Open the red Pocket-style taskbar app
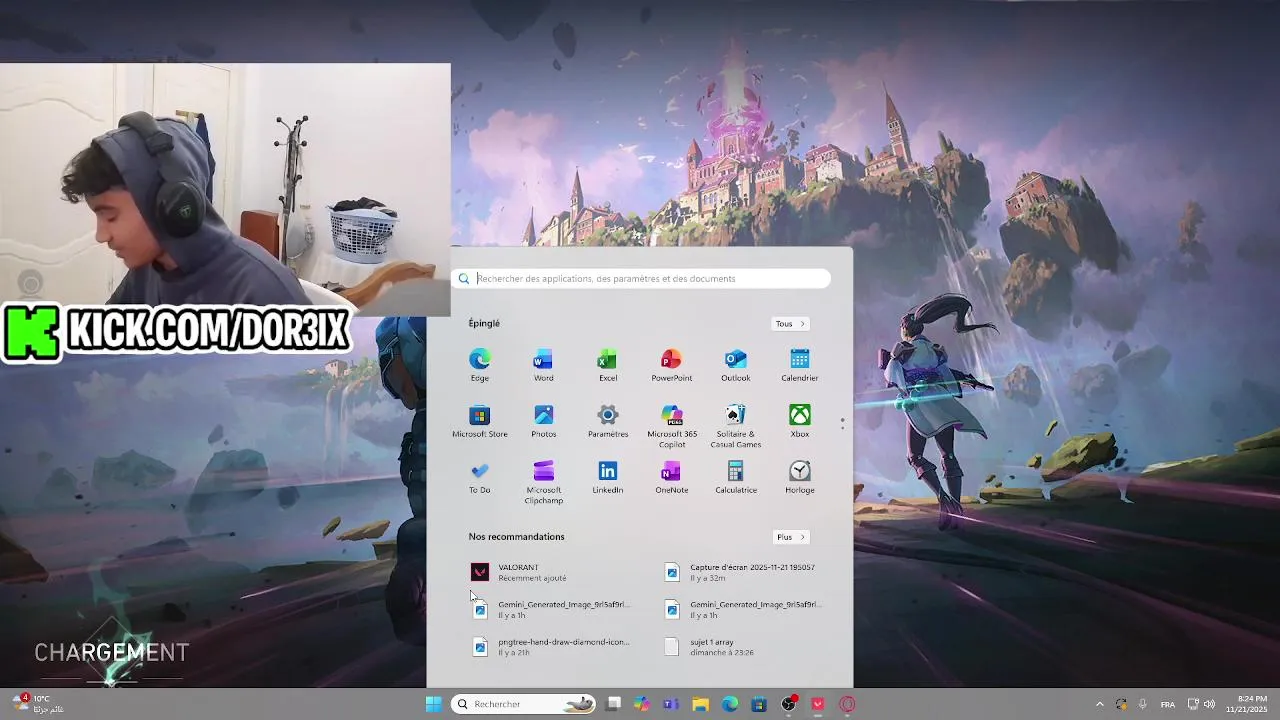 818,704
